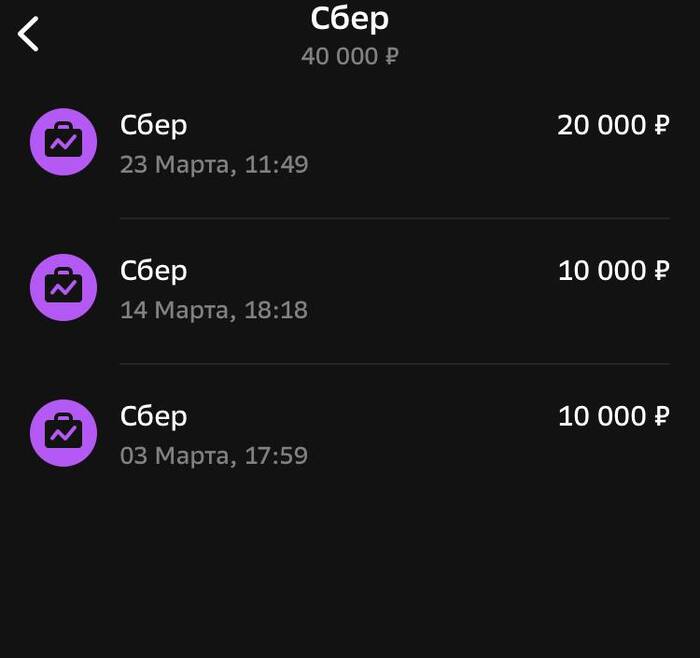Tap the Сбер page title in header
Viewport: 700px width, 658px height.
pos(350,18)
